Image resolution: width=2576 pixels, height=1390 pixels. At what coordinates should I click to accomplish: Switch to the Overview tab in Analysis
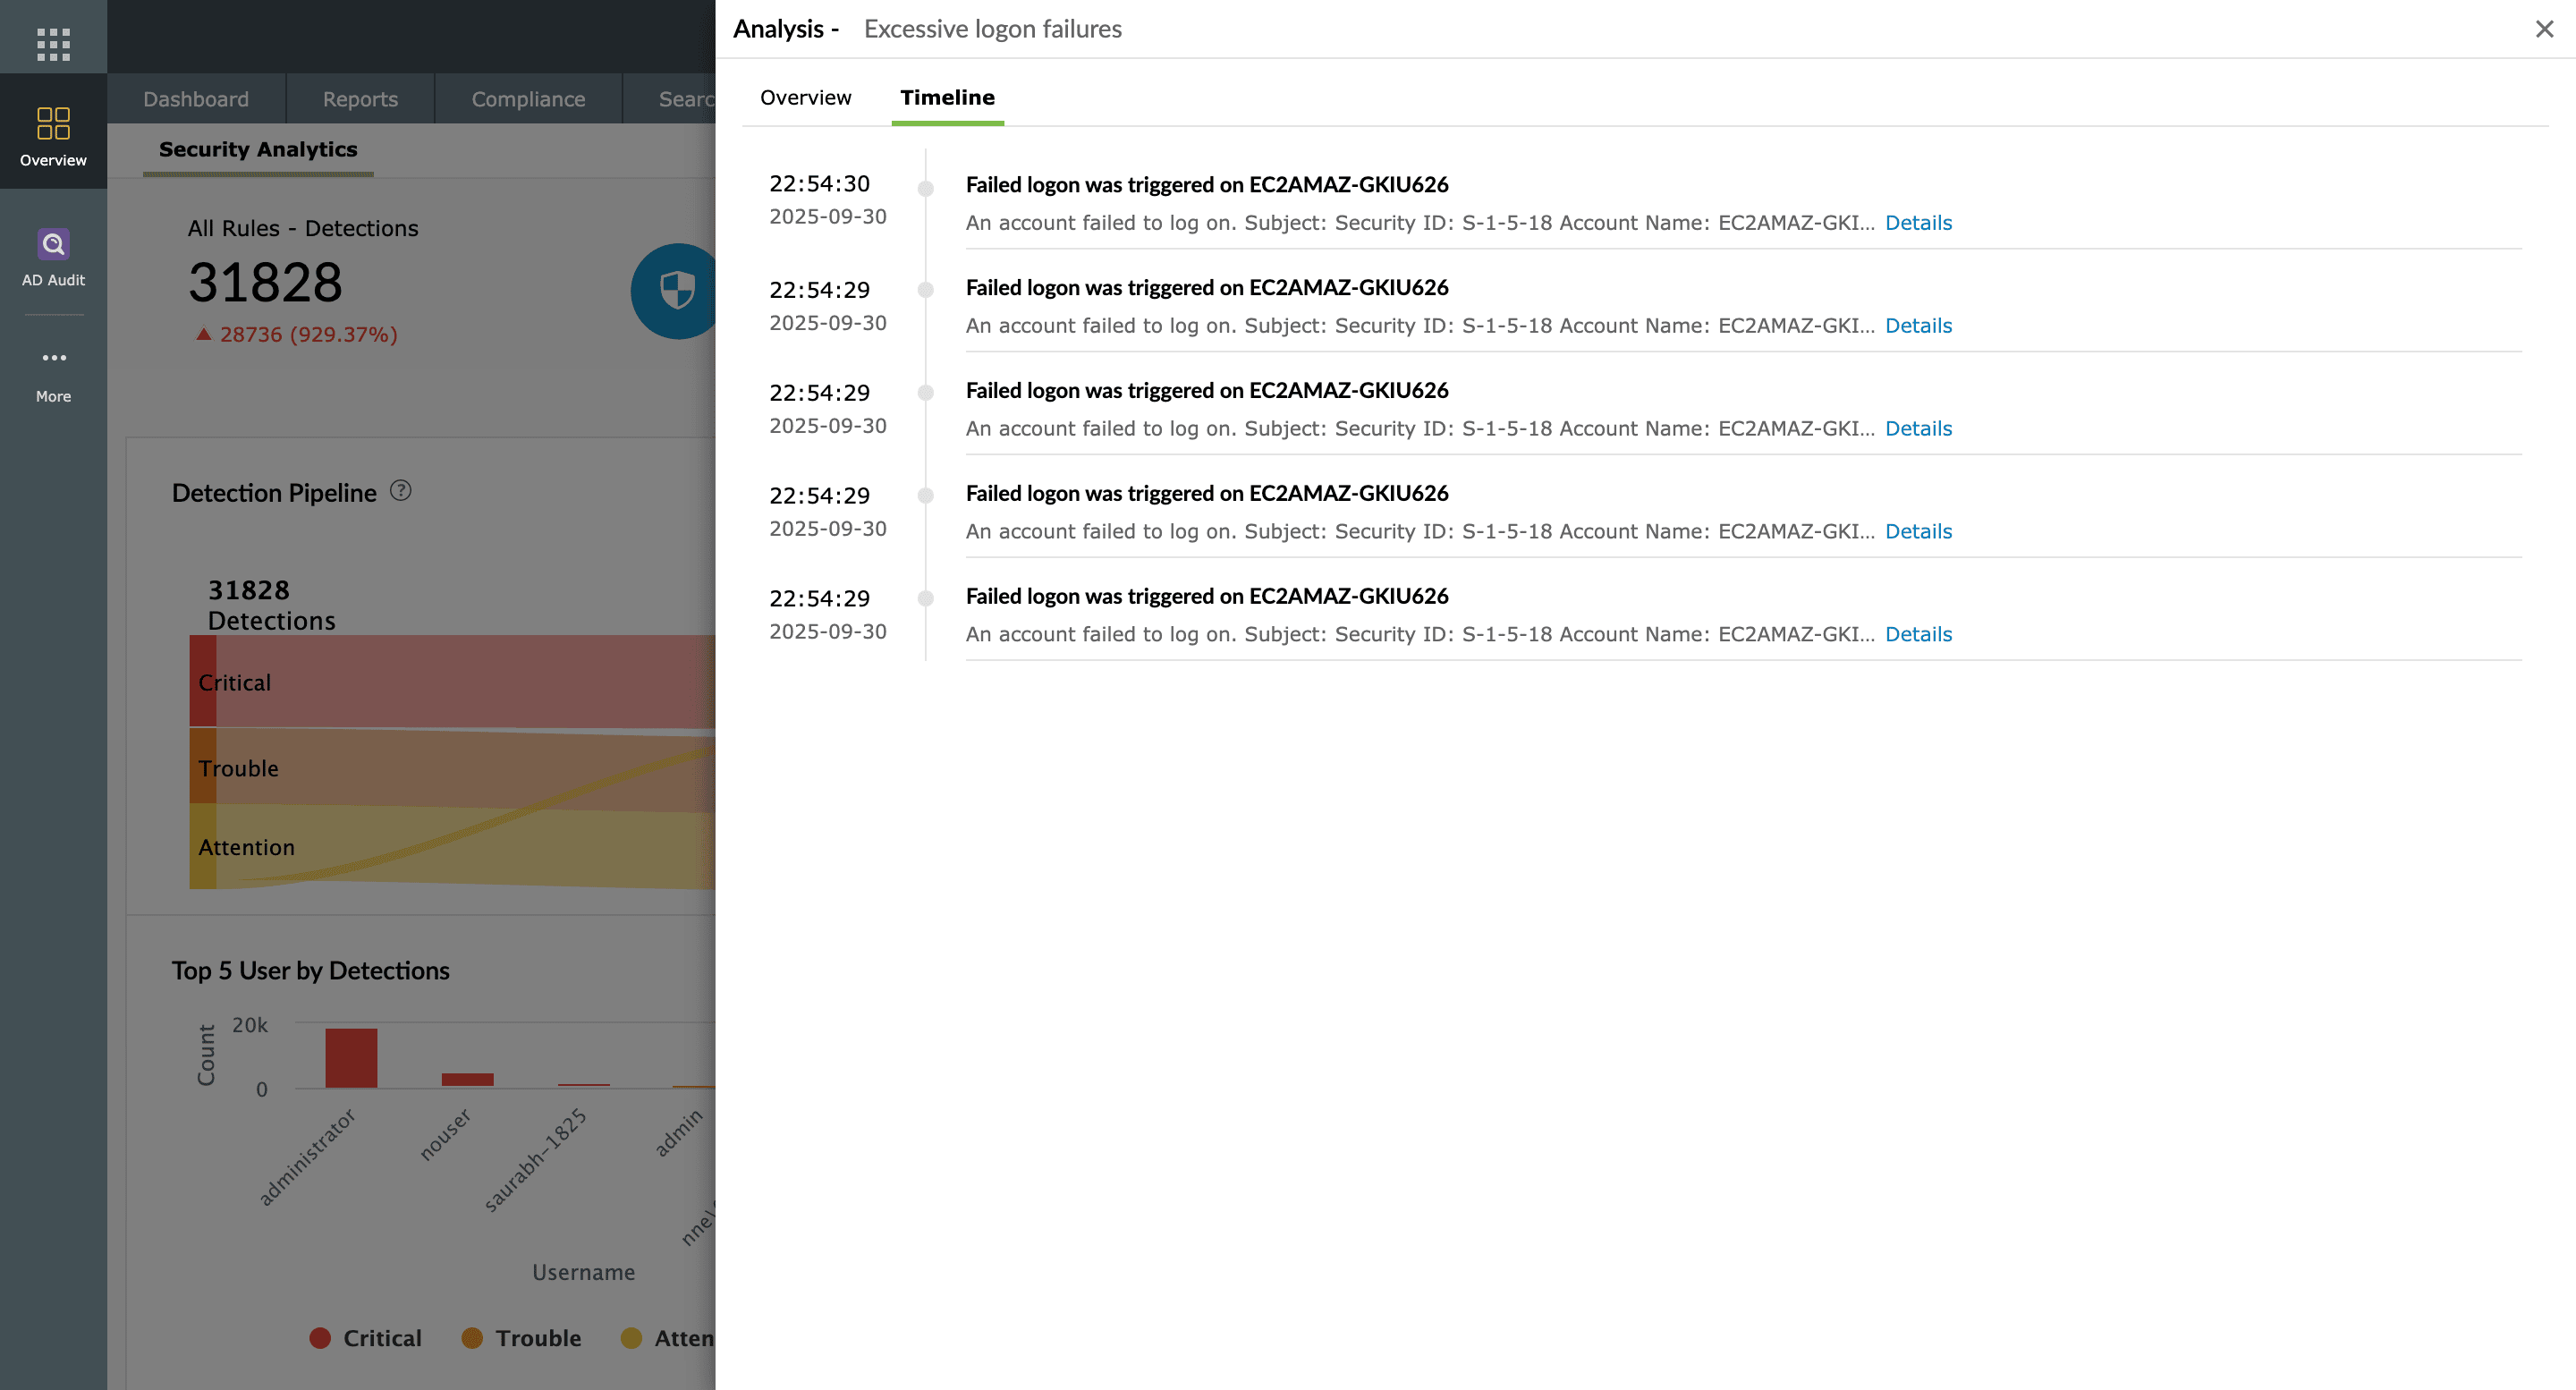[x=805, y=98]
